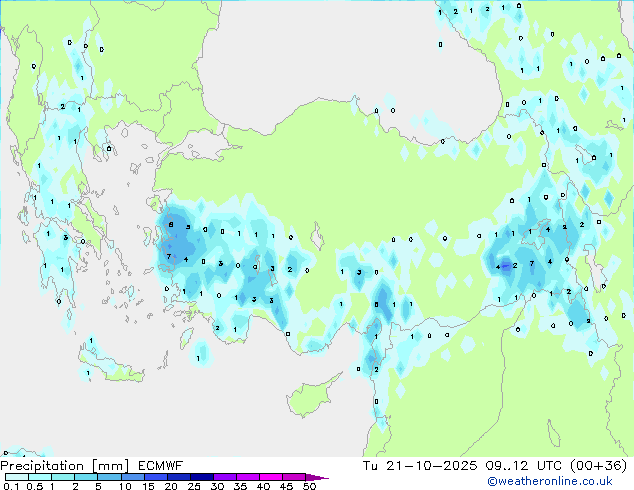Screen dimensions: 634x490
Task: Click the island of Cyprus on map
Action: [309, 398]
